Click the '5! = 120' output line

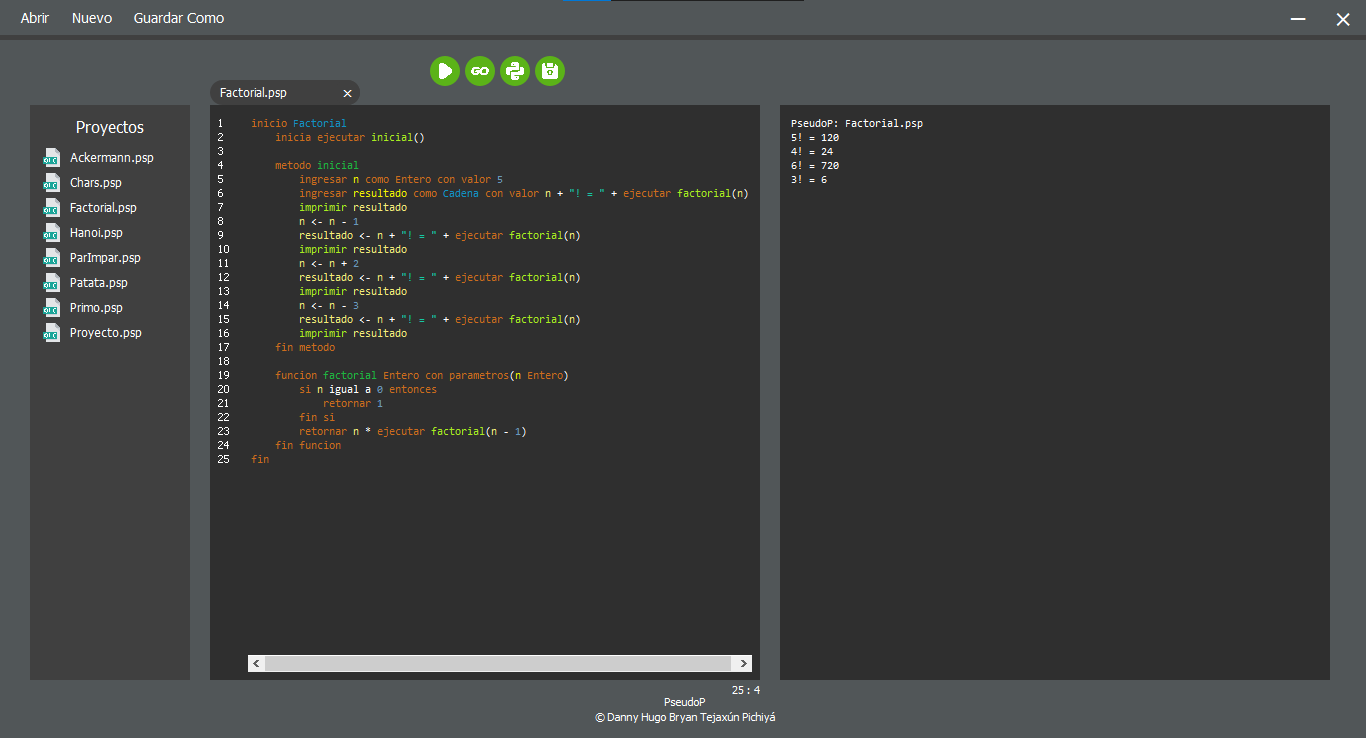click(815, 137)
